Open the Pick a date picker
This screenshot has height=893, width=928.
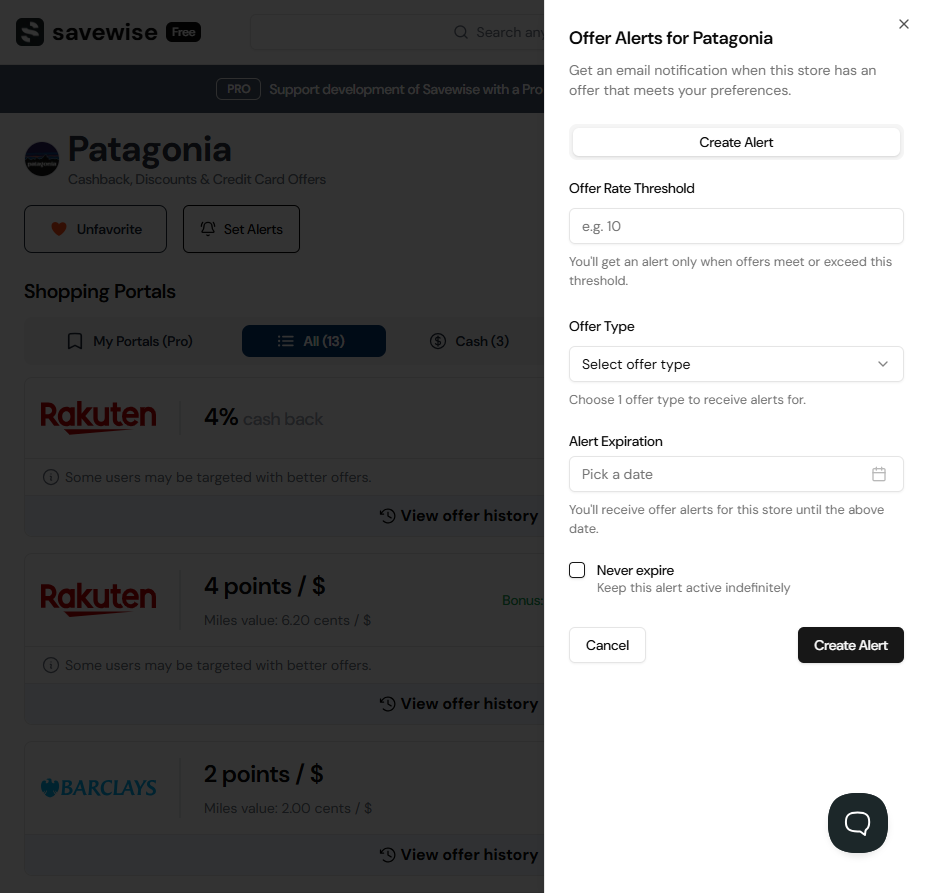[736, 474]
